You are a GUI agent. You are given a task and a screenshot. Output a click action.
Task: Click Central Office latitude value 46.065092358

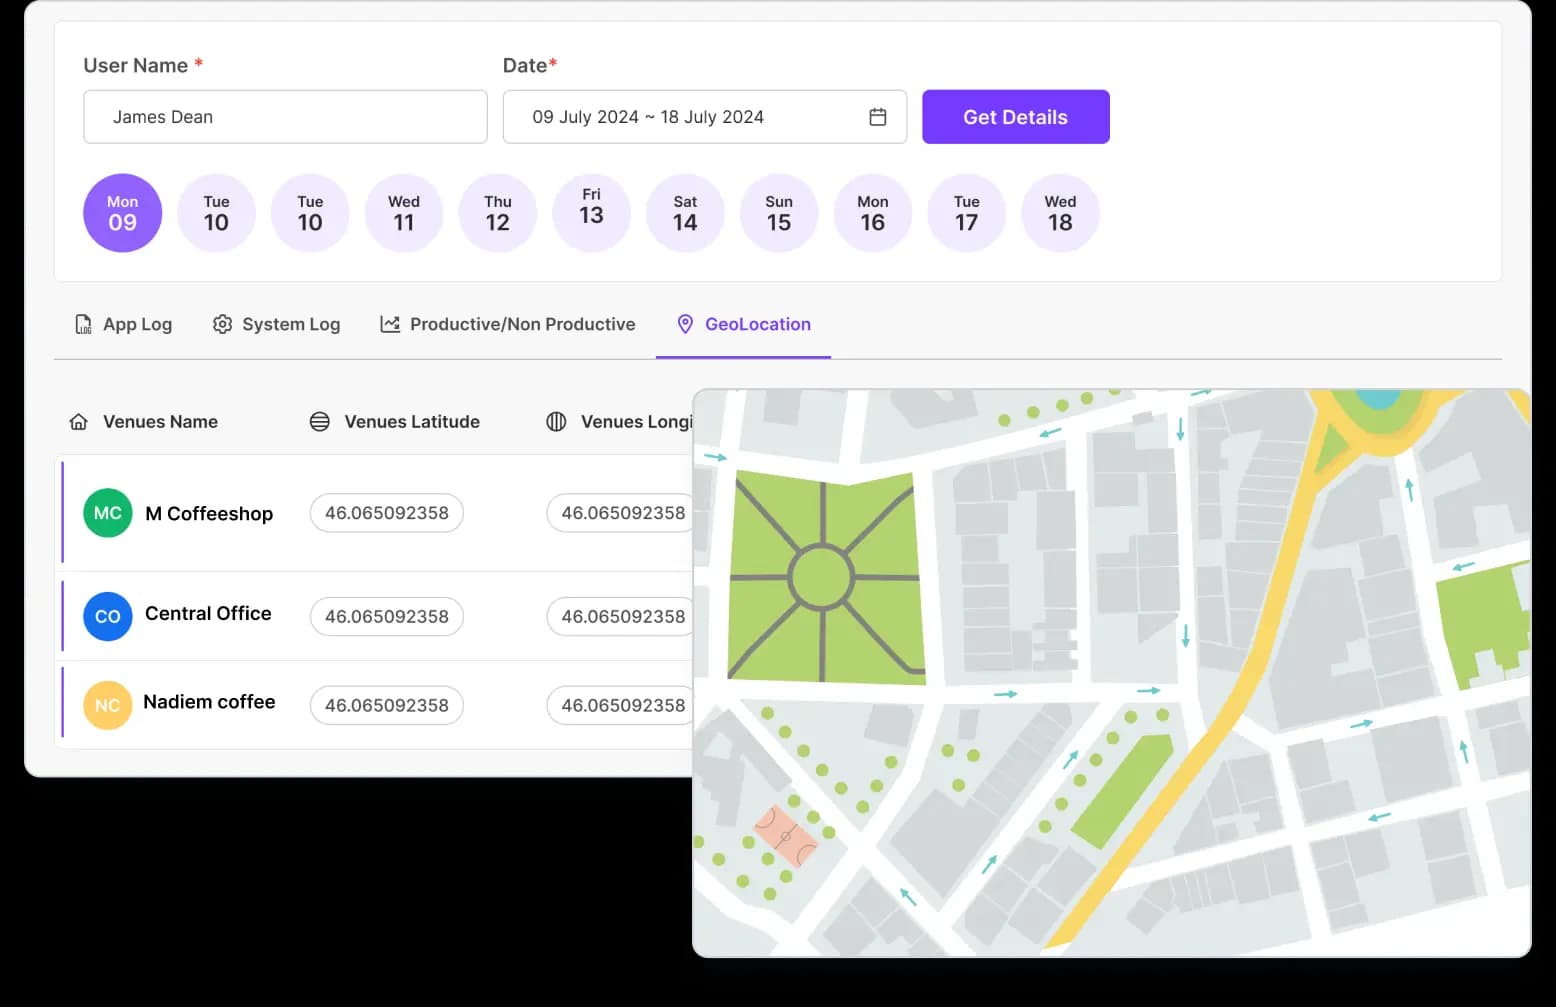pyautogui.click(x=387, y=617)
